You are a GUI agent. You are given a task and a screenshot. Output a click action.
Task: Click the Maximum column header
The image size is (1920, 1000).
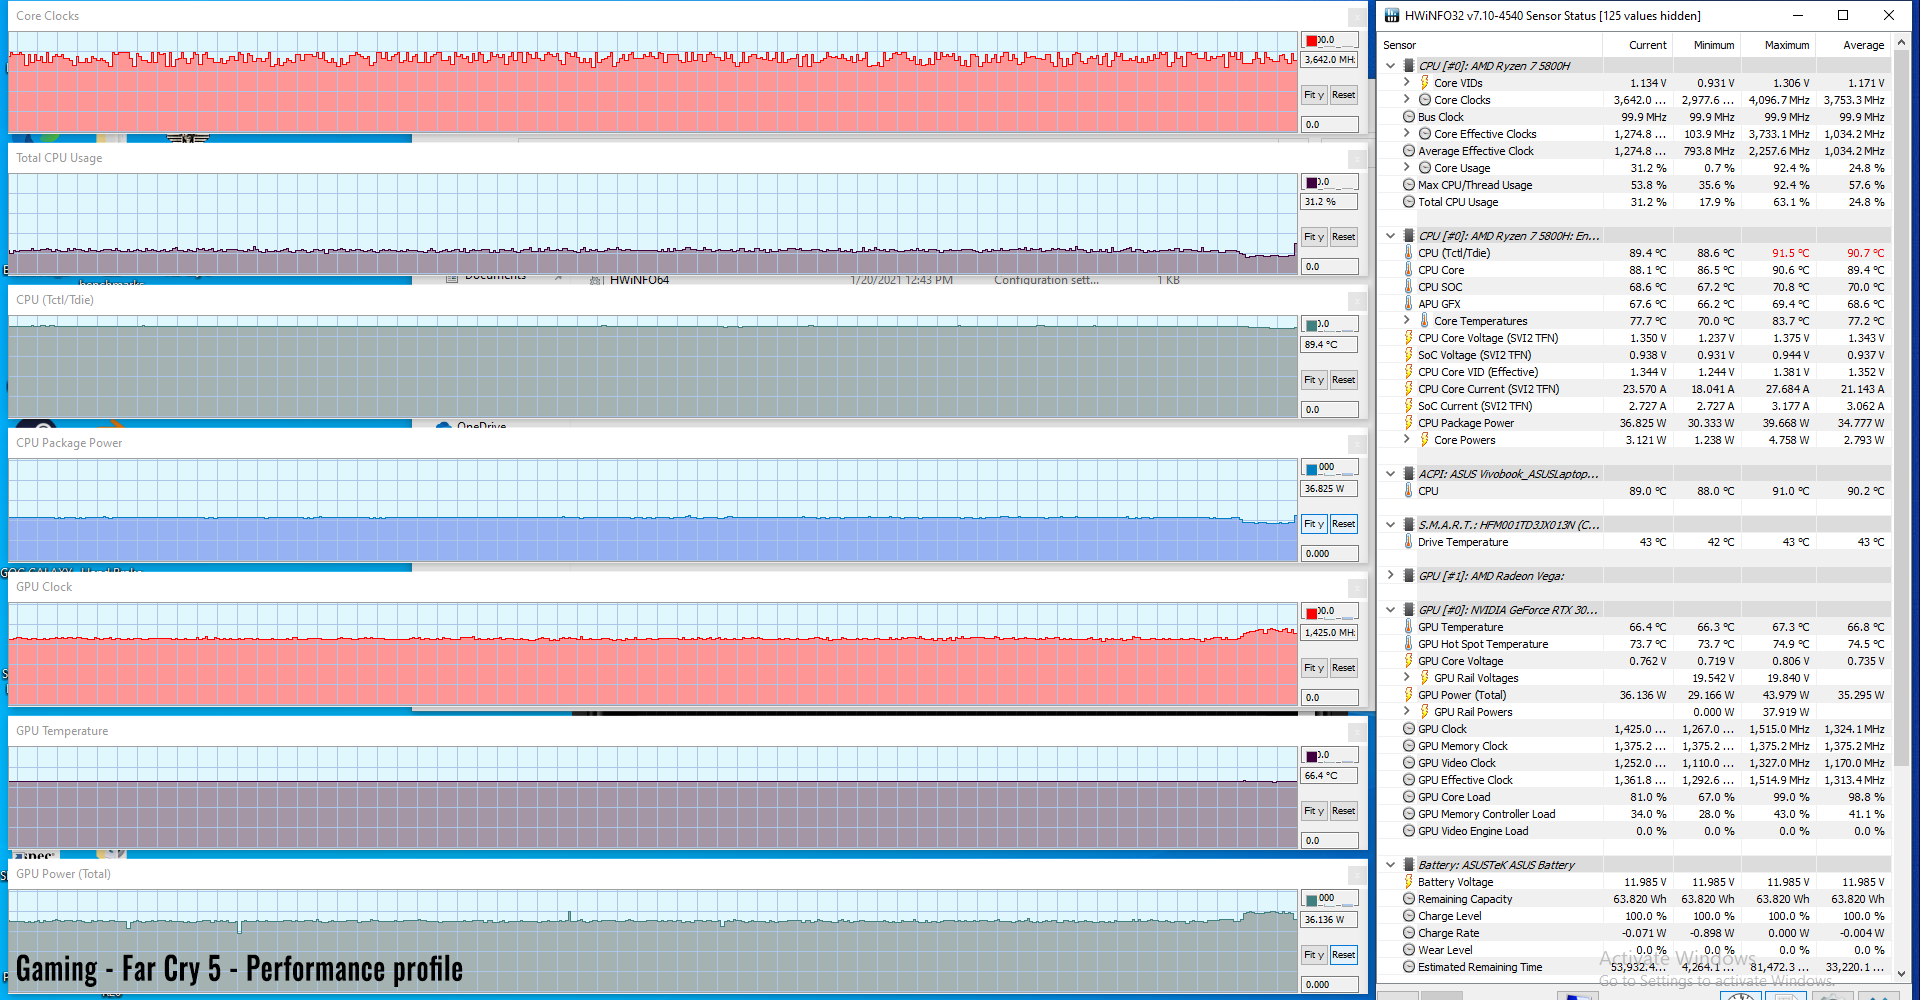(x=1786, y=45)
